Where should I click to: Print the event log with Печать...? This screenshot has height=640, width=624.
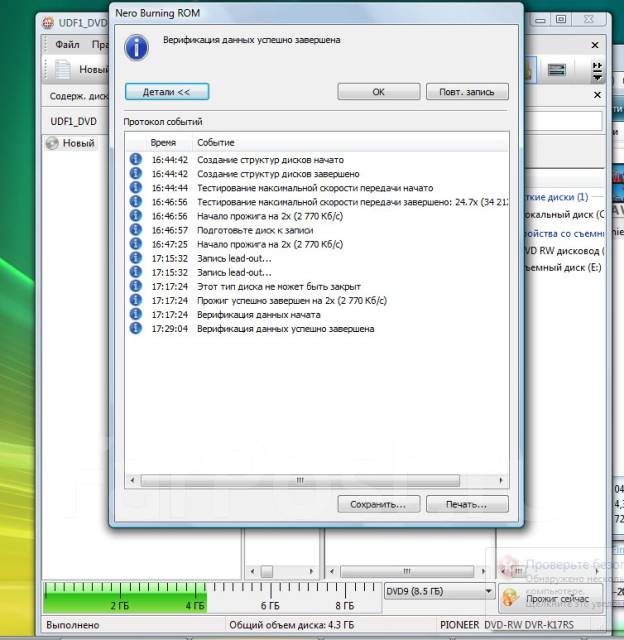467,504
